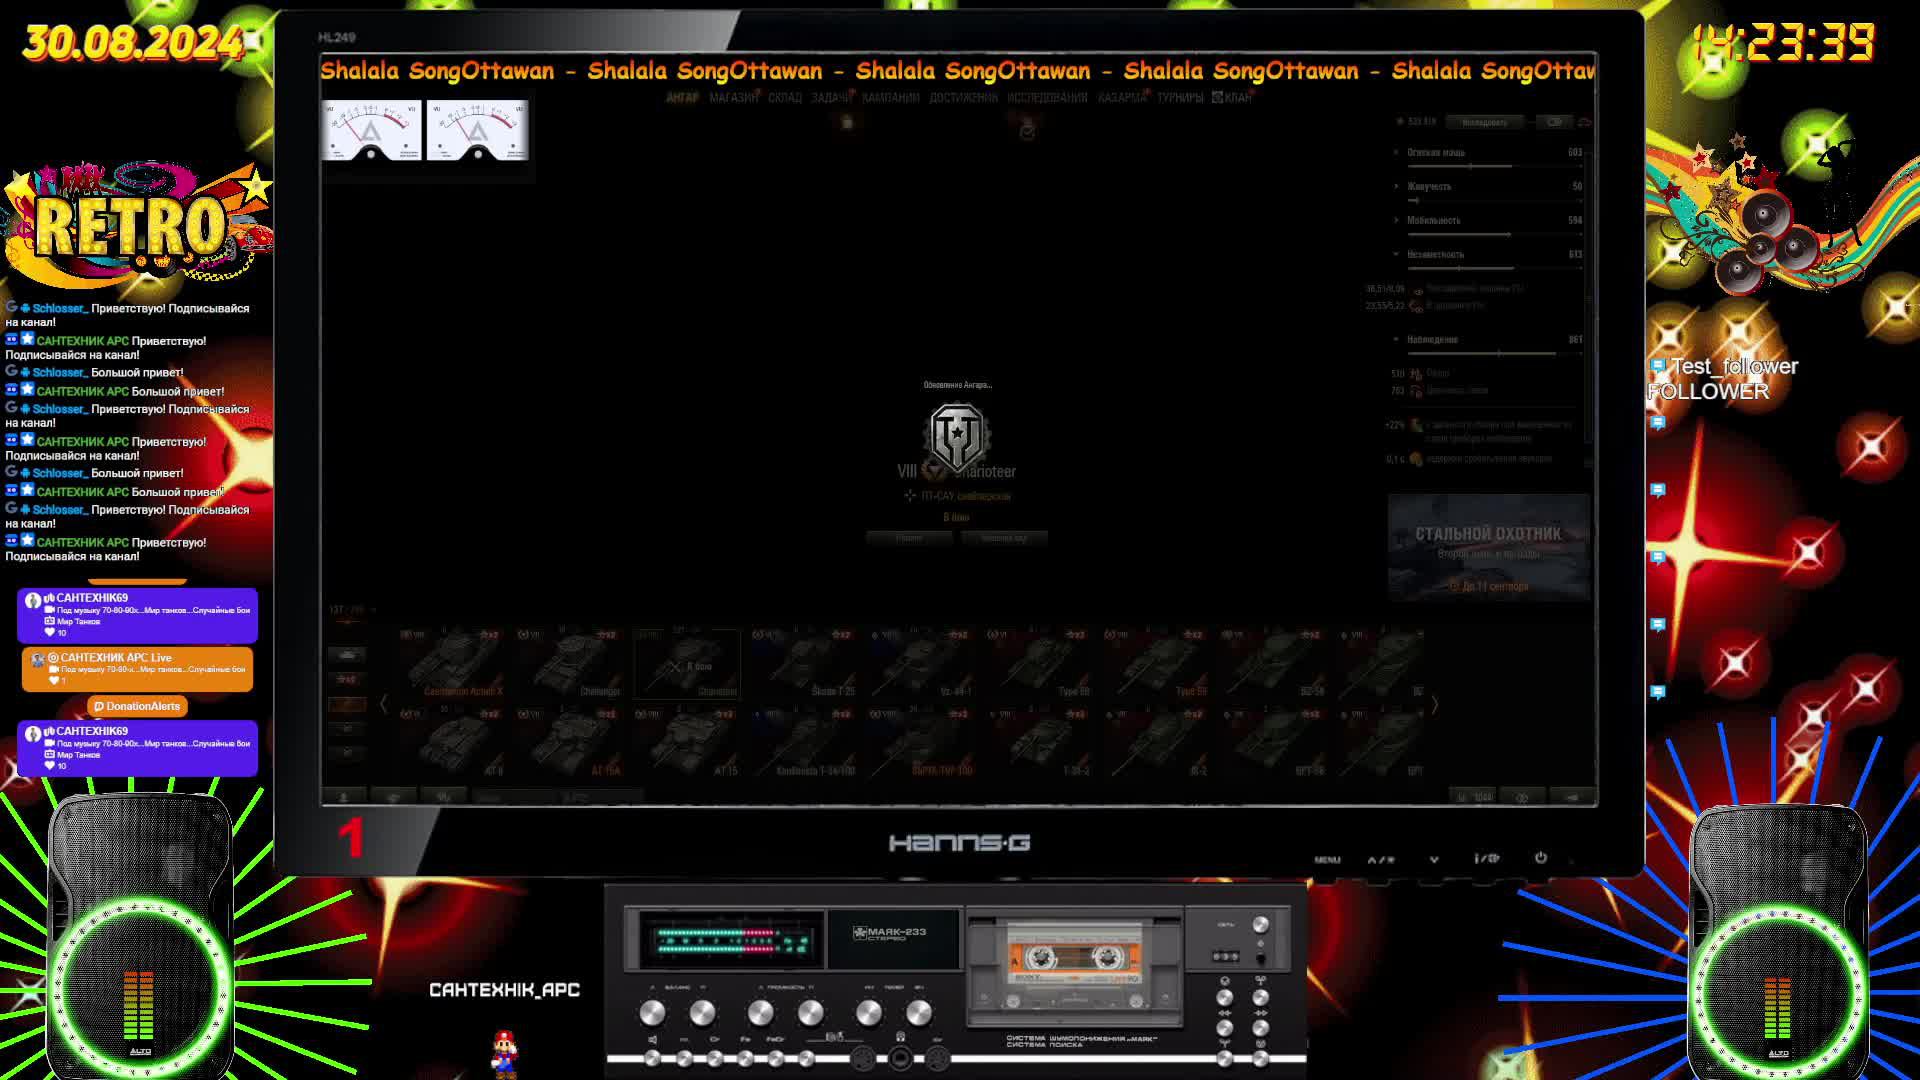1920x1080 pixels.
Task: Click the Исследовать button
Action: tap(1484, 122)
